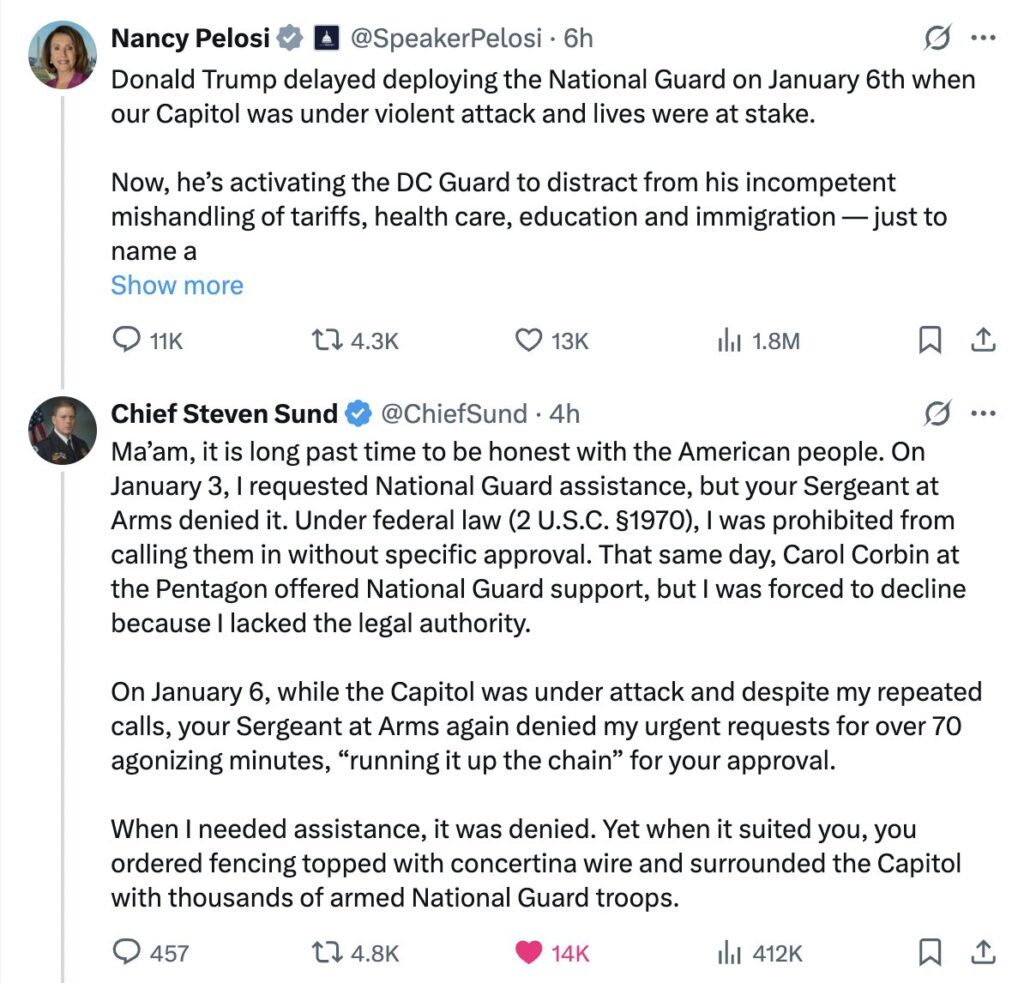Bookmark Chief Steven Sund's tweet
This screenshot has height=983, width=1024.
[930, 953]
